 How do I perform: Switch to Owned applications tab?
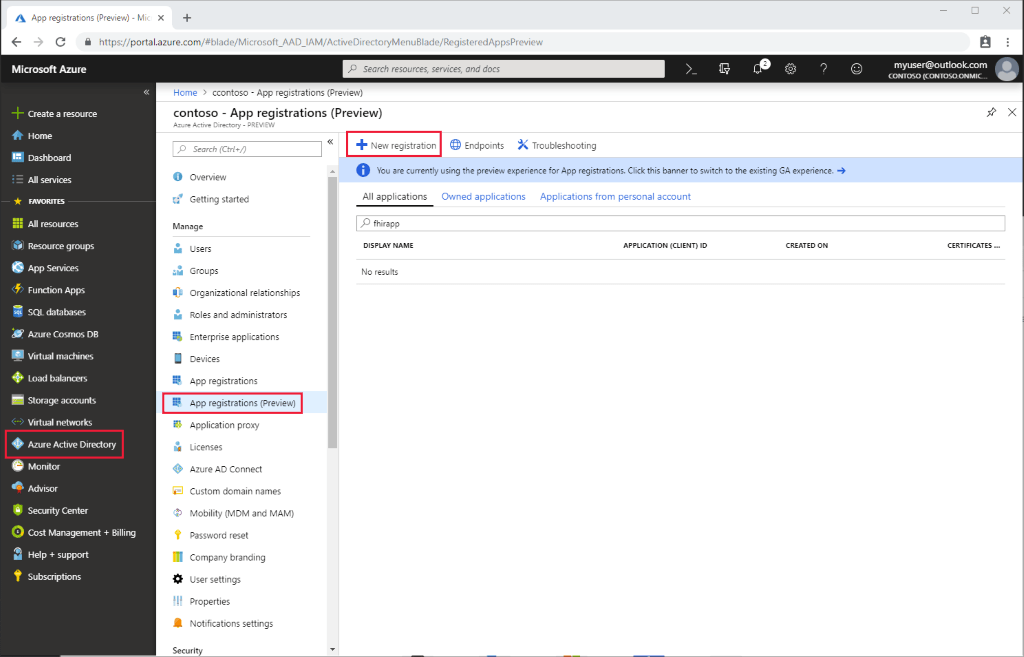coord(483,197)
